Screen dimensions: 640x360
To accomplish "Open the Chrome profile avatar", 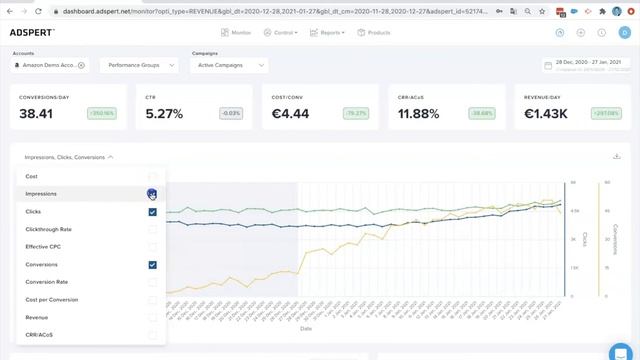I will click(617, 11).
